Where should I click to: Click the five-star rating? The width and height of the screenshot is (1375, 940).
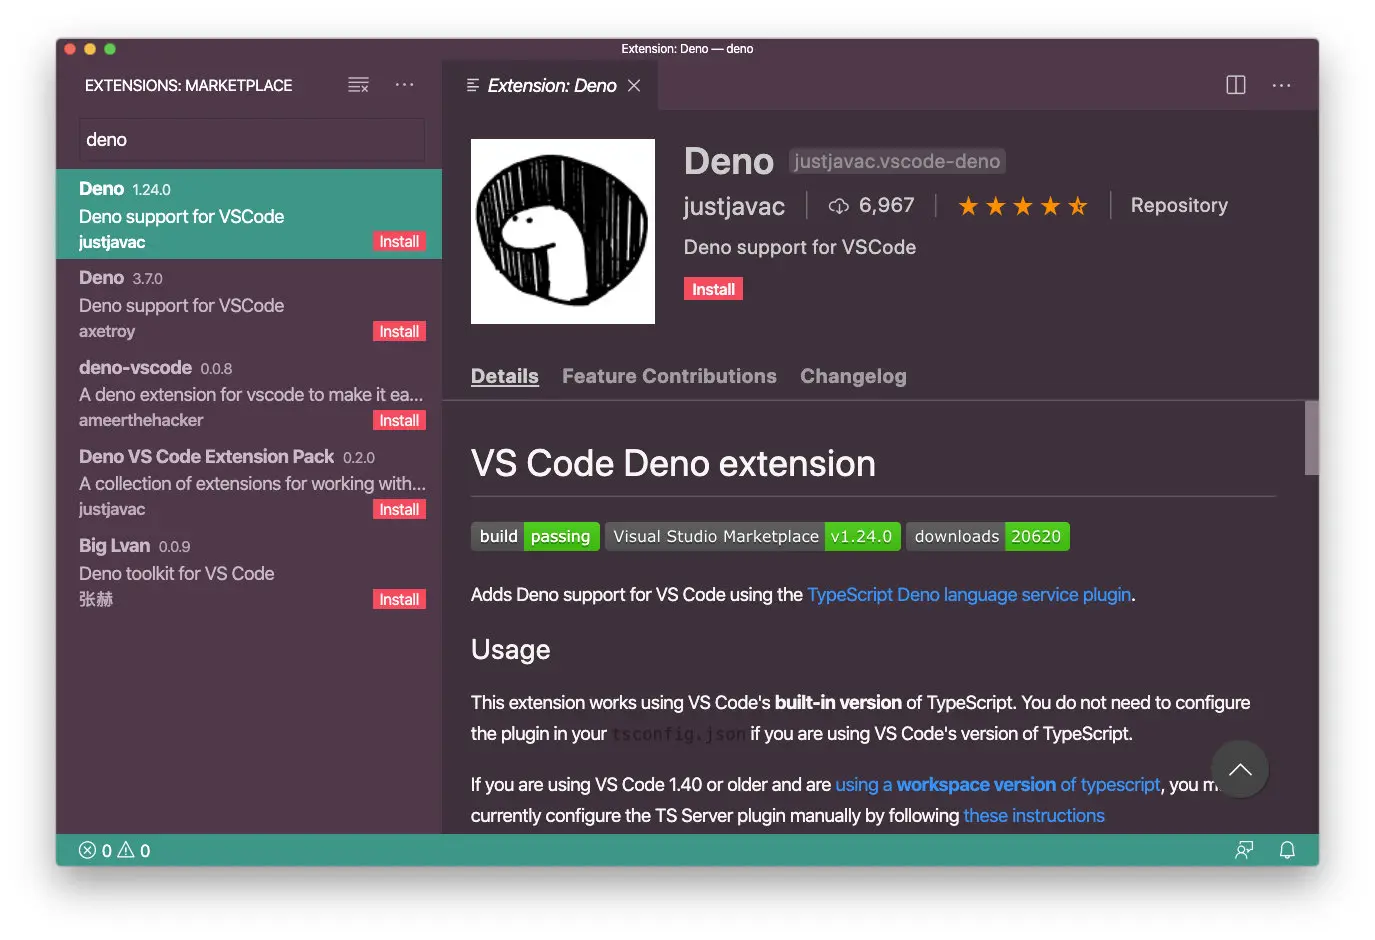click(x=1022, y=206)
